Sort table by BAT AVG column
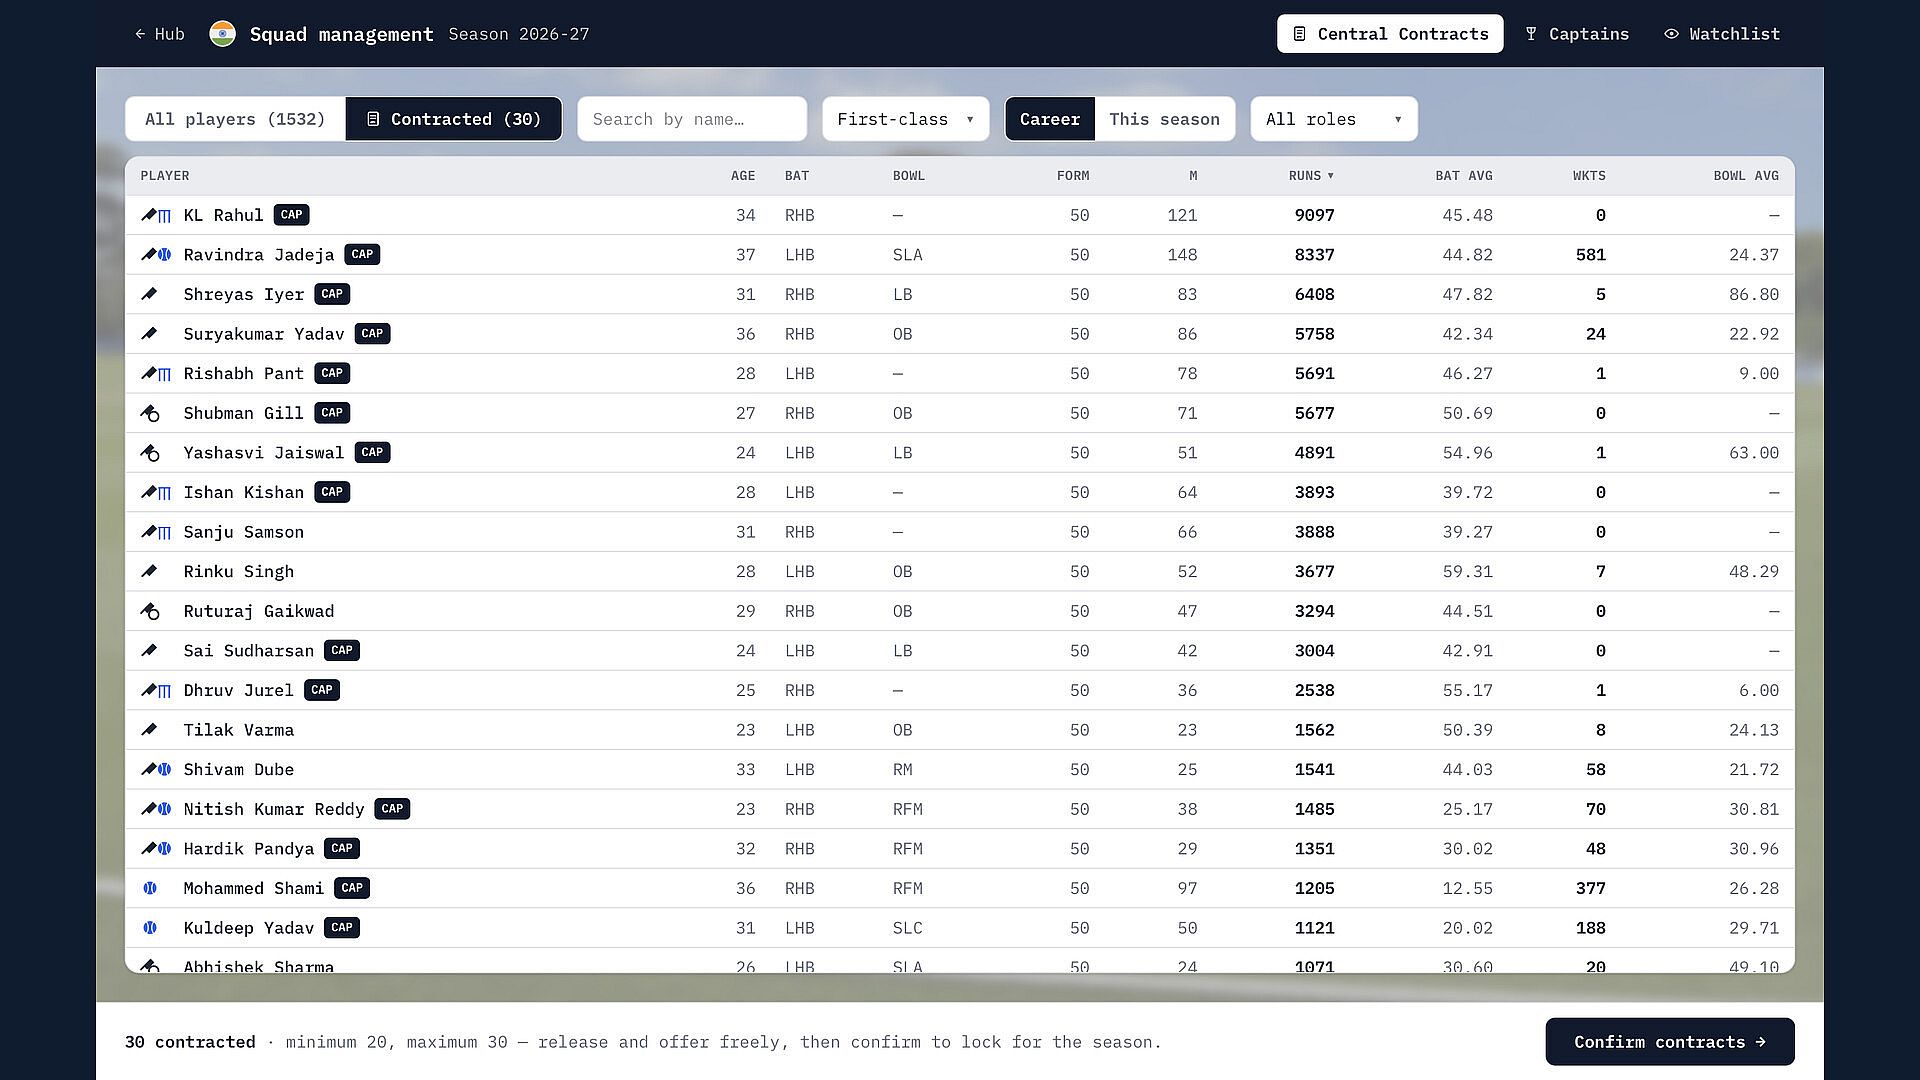Viewport: 1920px width, 1080px height. (x=1464, y=176)
